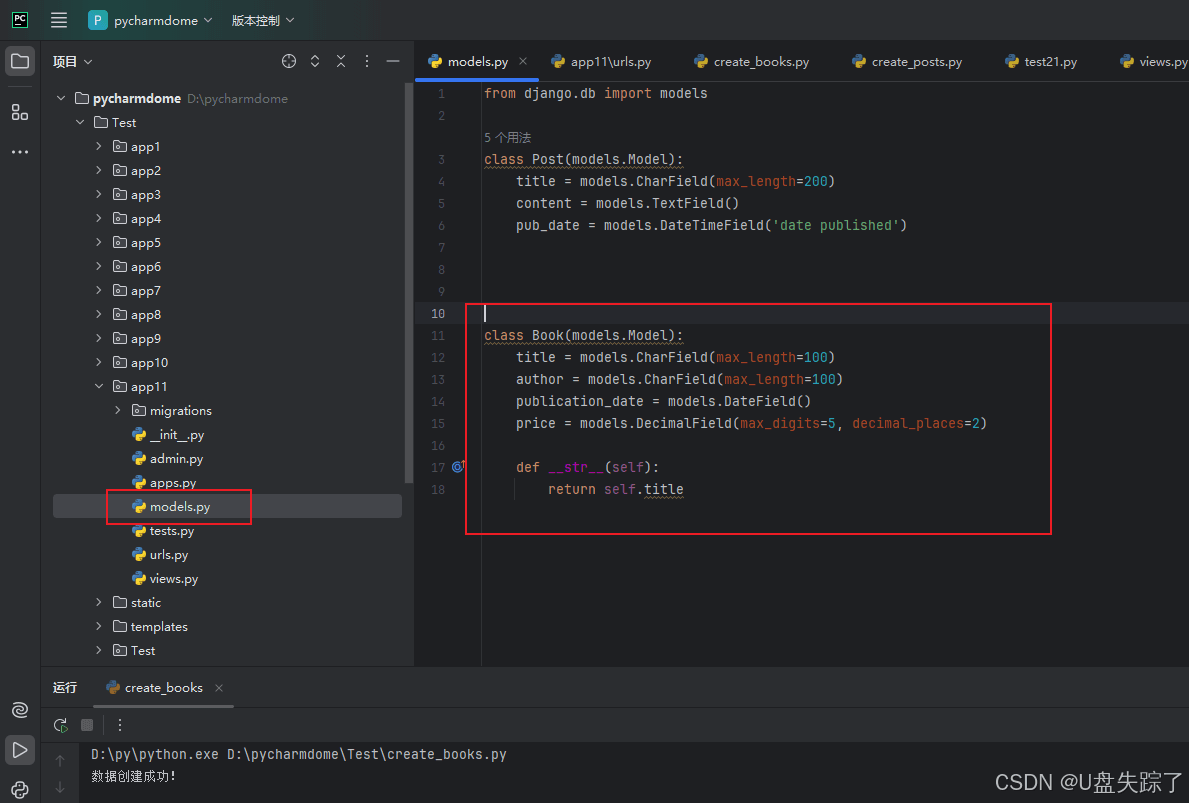Open the Python Console tool window
Viewport: 1189px width, 803px height.
coord(20,789)
